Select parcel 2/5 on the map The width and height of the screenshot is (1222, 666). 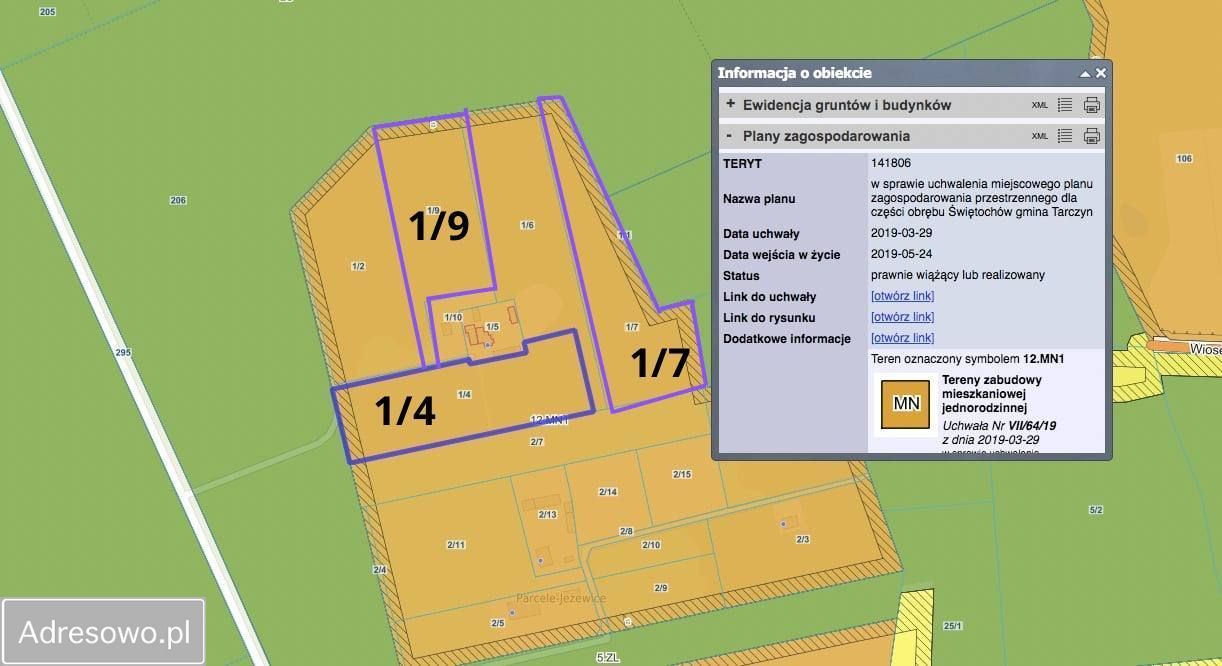click(498, 623)
